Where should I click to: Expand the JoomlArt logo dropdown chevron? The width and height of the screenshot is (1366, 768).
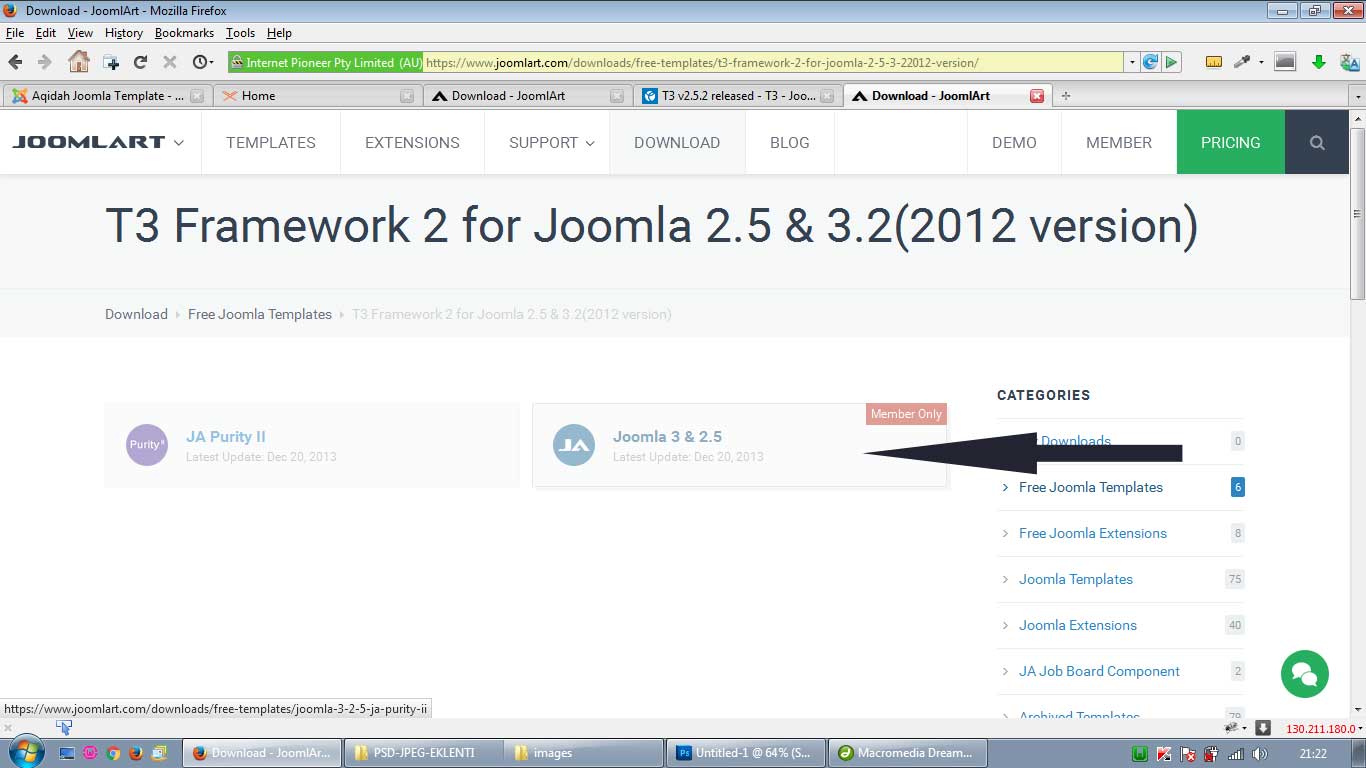(179, 143)
